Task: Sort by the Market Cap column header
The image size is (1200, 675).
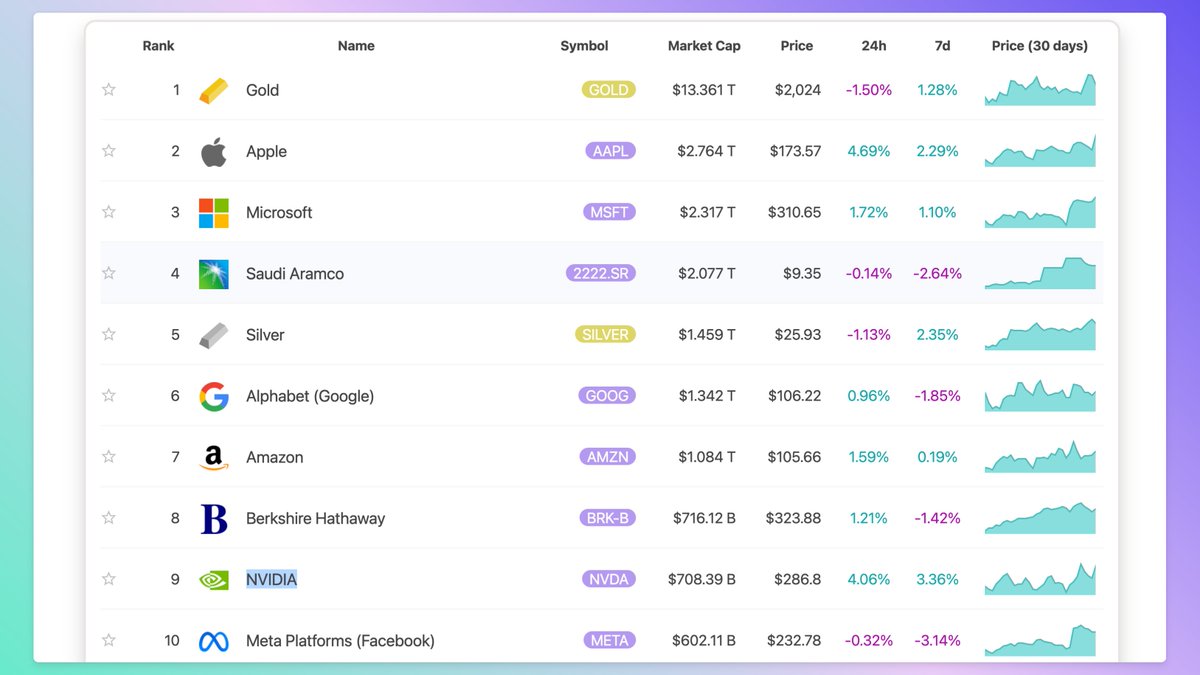Action: click(704, 46)
